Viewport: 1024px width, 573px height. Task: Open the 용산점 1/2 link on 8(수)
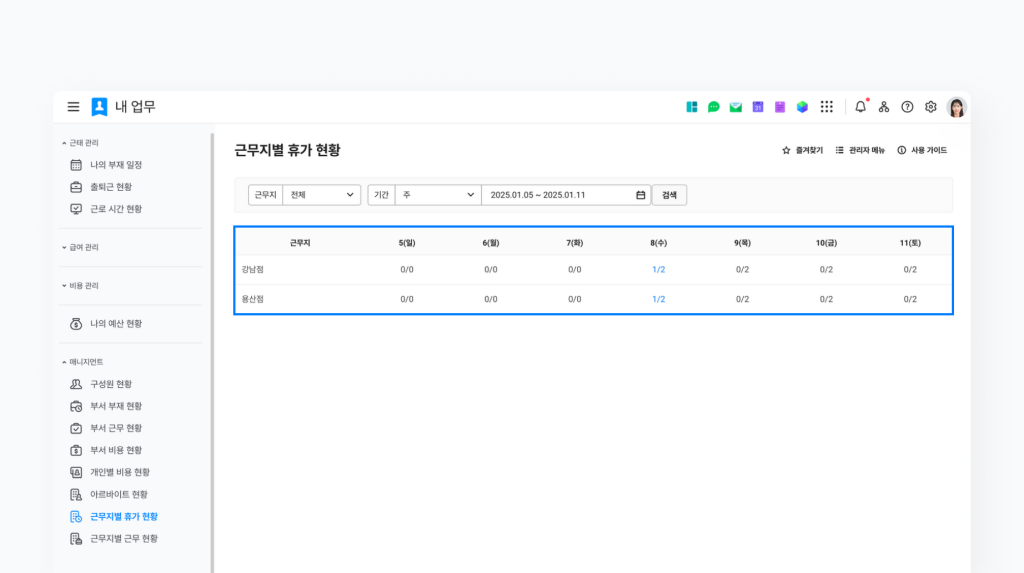(x=658, y=299)
